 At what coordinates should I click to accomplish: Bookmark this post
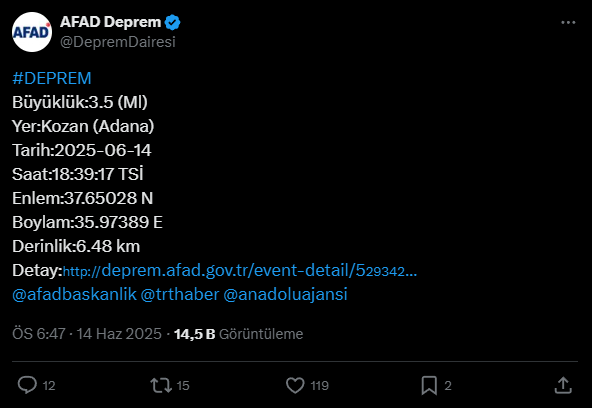point(429,385)
